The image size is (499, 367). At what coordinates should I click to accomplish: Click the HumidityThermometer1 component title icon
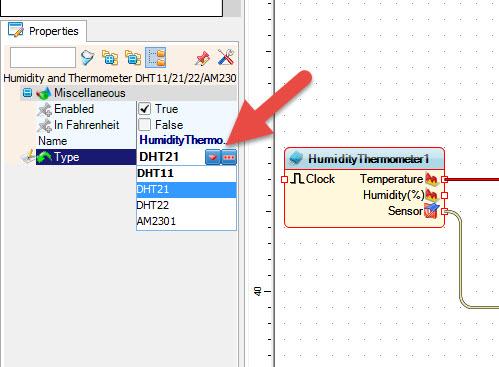pyautogui.click(x=296, y=158)
